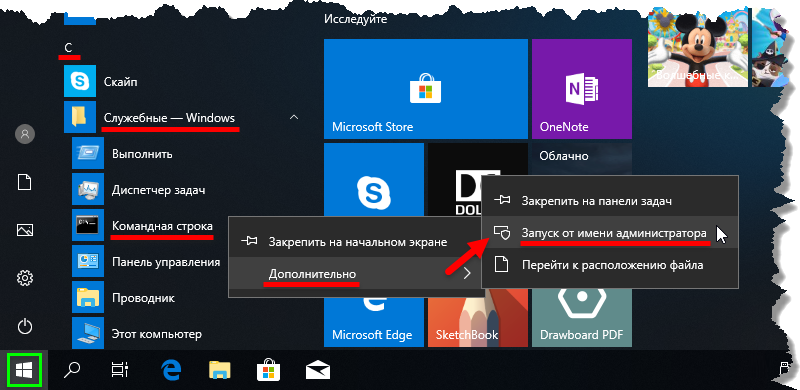
Task: Open the OneNote tile
Action: point(582,89)
